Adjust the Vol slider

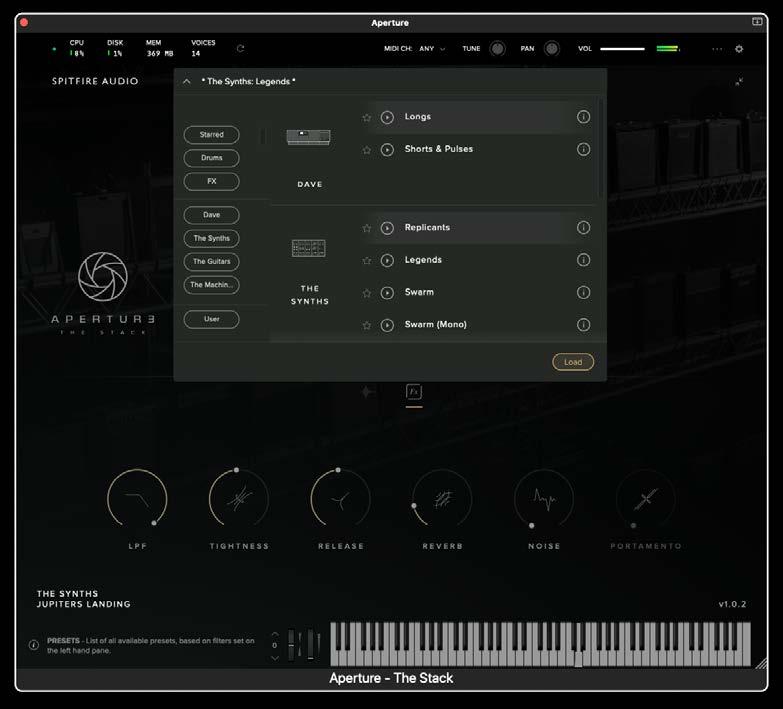click(622, 49)
